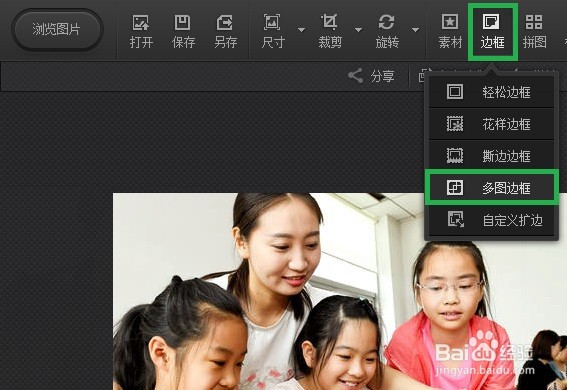Click the 浏览图片 browse pictures button
Viewport: 567px width, 390px height.
click(x=57, y=30)
